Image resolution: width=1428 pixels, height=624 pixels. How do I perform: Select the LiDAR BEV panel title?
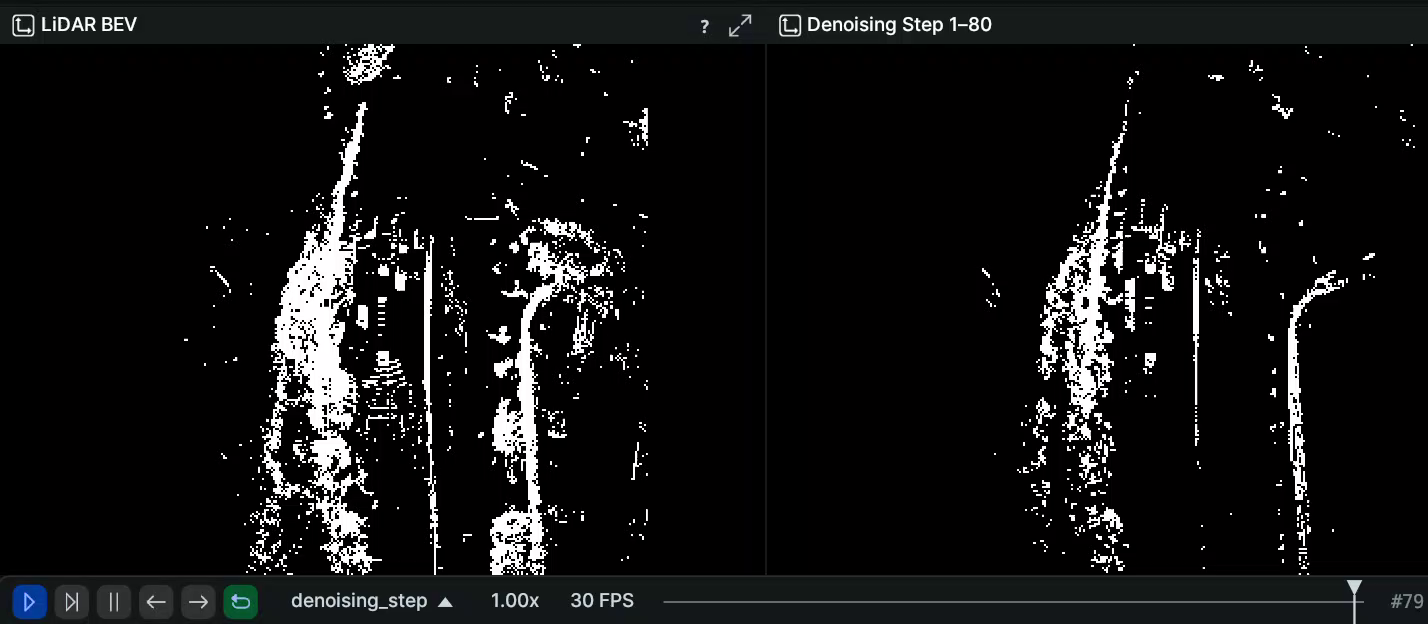click(x=89, y=25)
